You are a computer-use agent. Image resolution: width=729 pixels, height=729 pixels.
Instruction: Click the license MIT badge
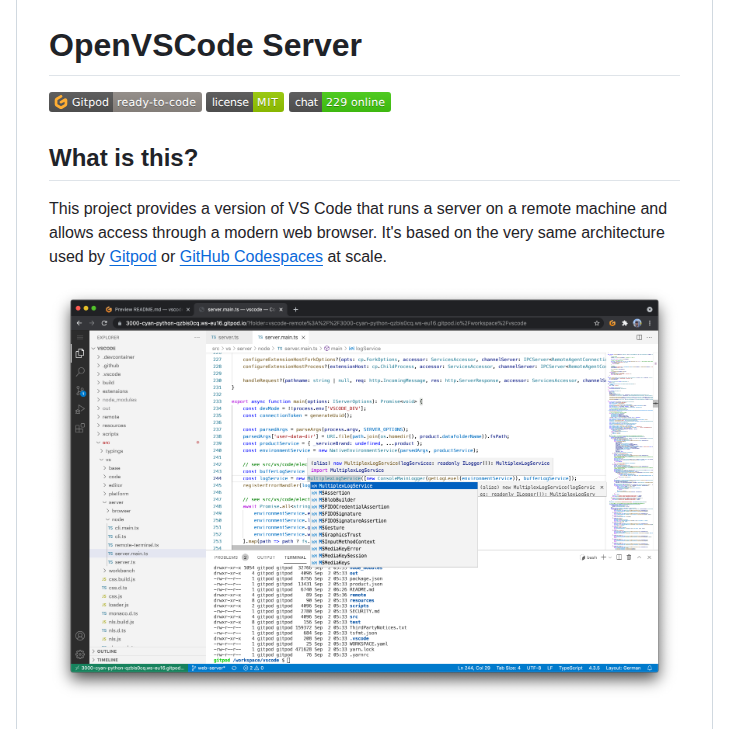coord(245,102)
